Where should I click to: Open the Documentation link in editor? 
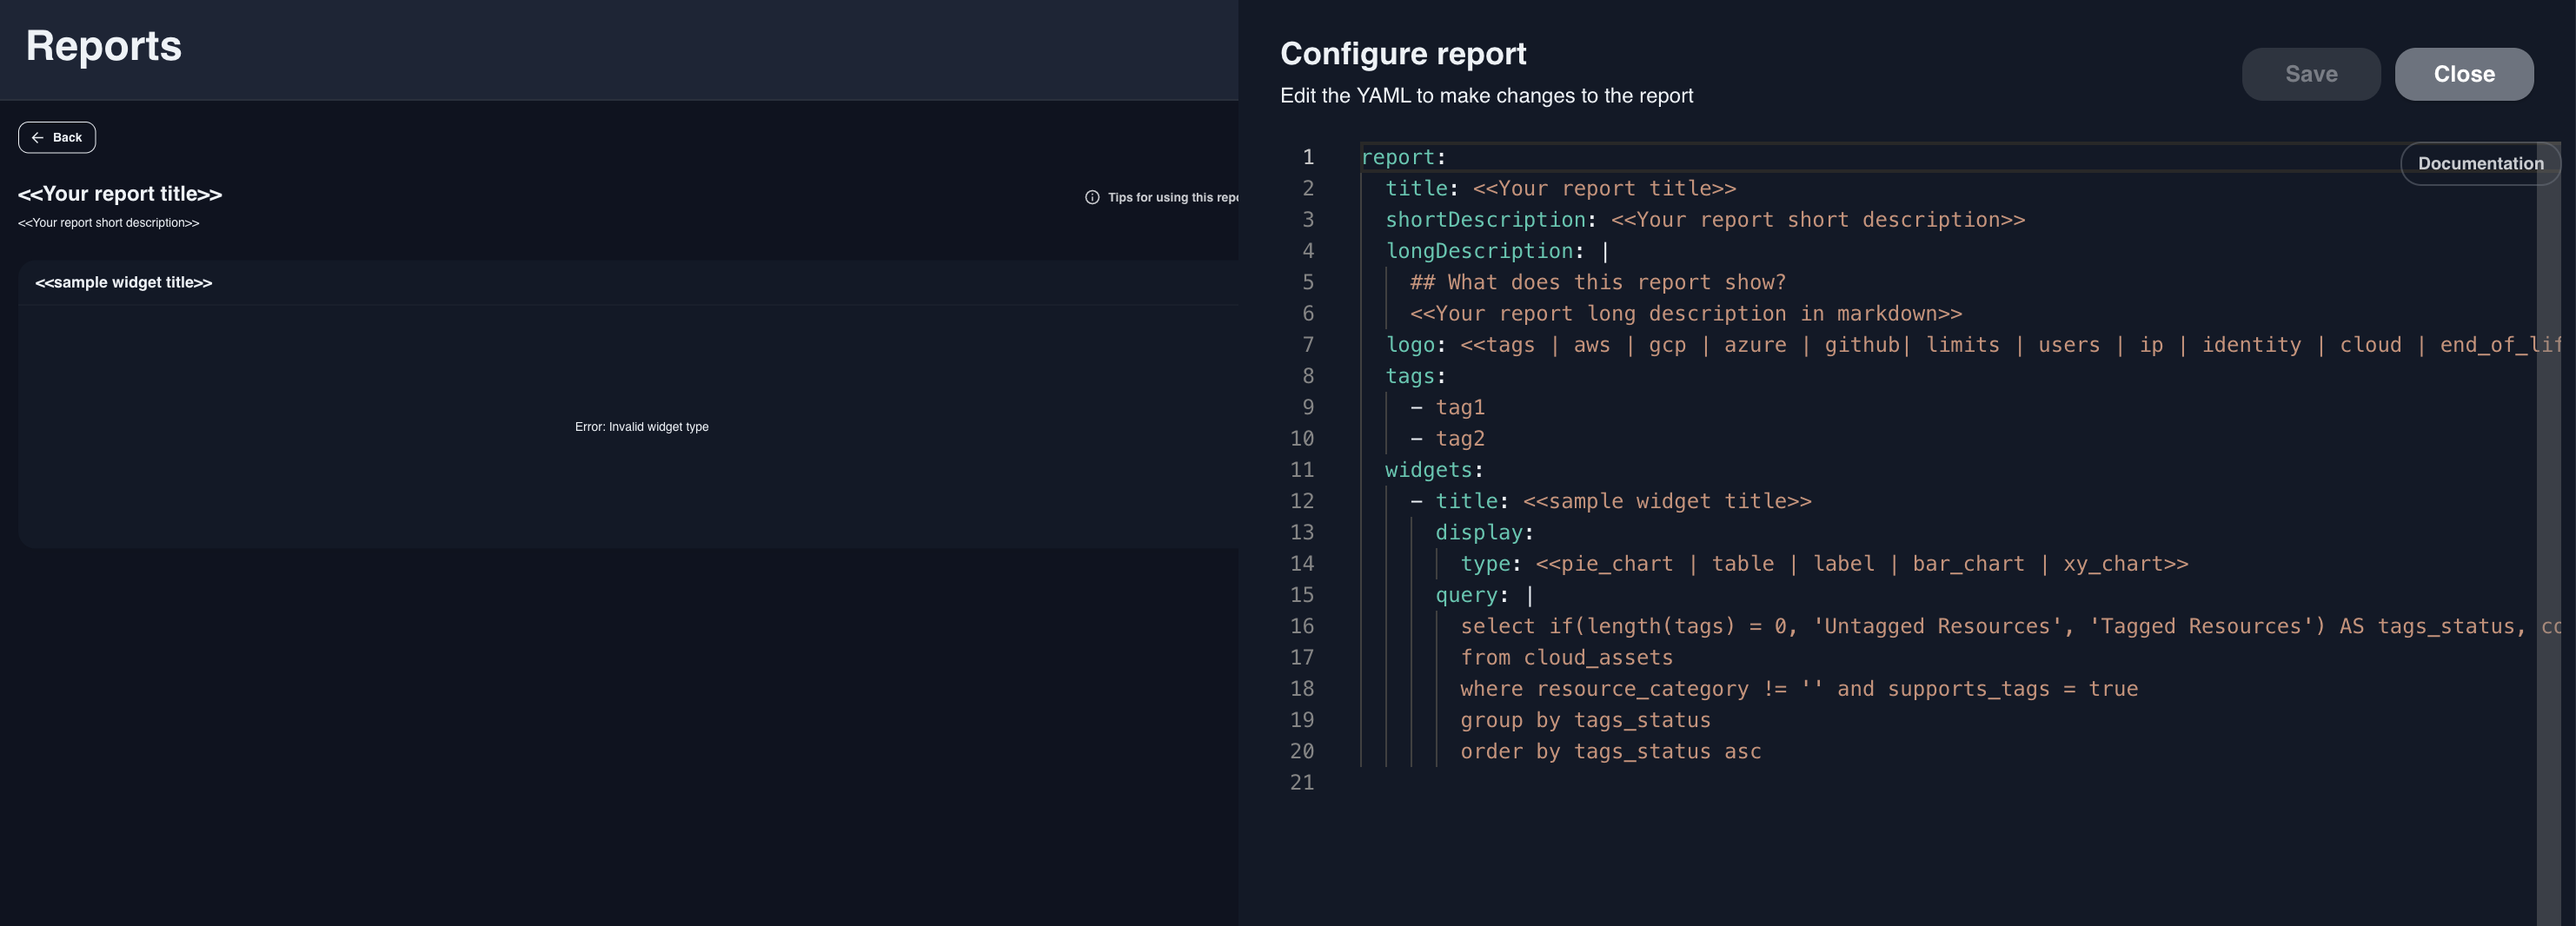click(2479, 164)
